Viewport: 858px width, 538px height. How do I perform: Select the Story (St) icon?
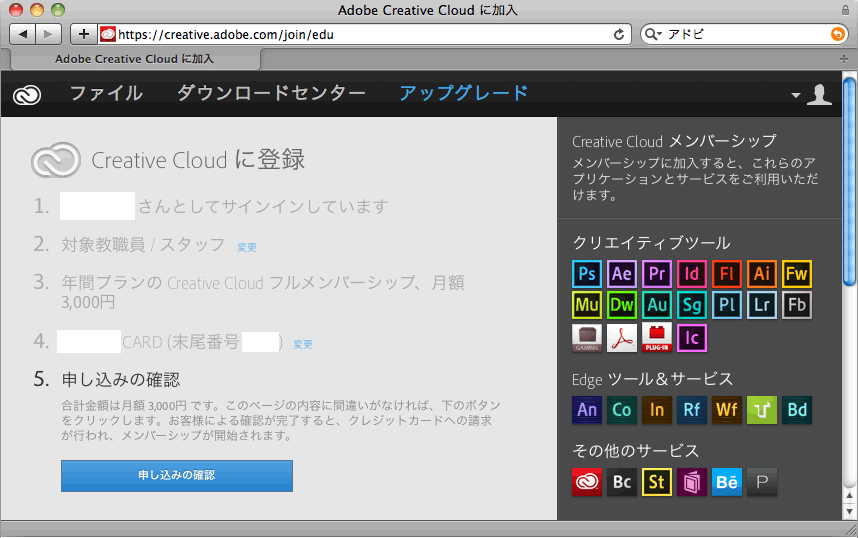(x=657, y=482)
